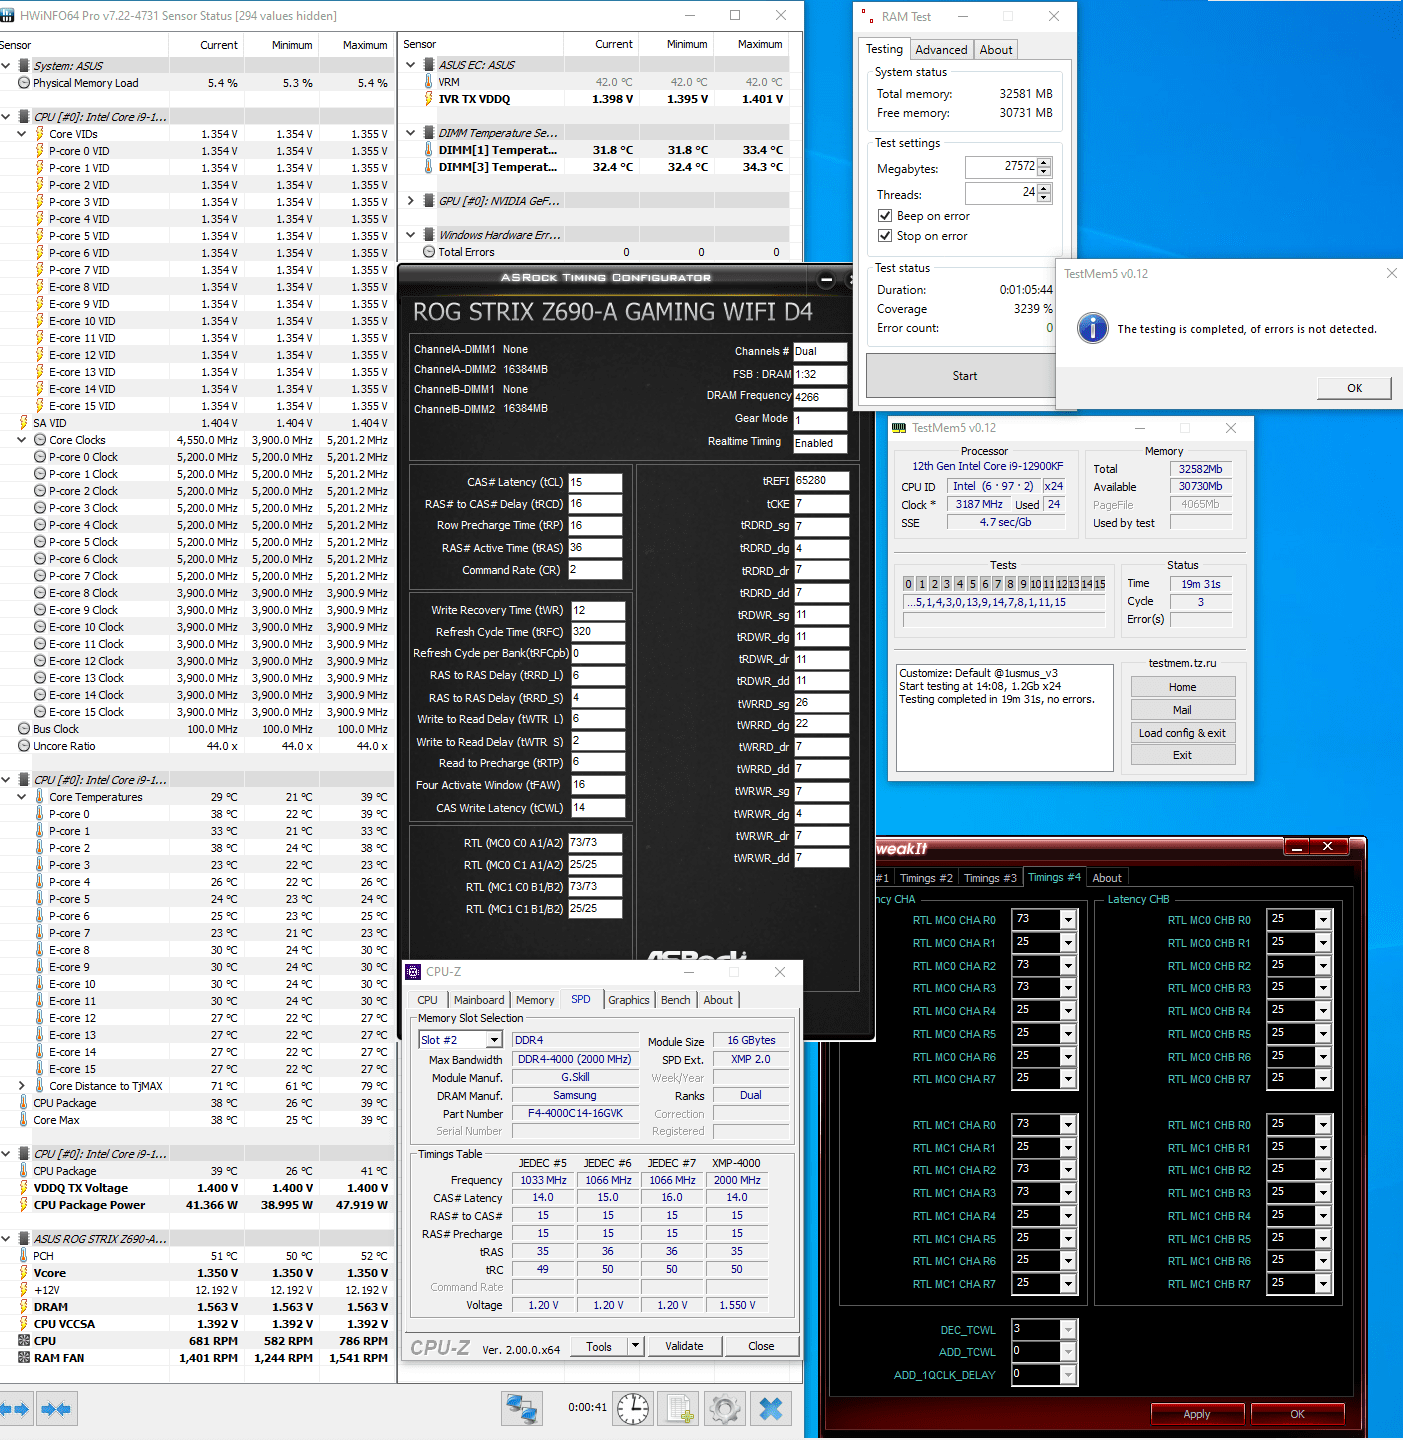1403x1440 pixels.
Task: Open ADD_1QCLK_DELAY dropdown in TweakIt
Action: click(1068, 1375)
